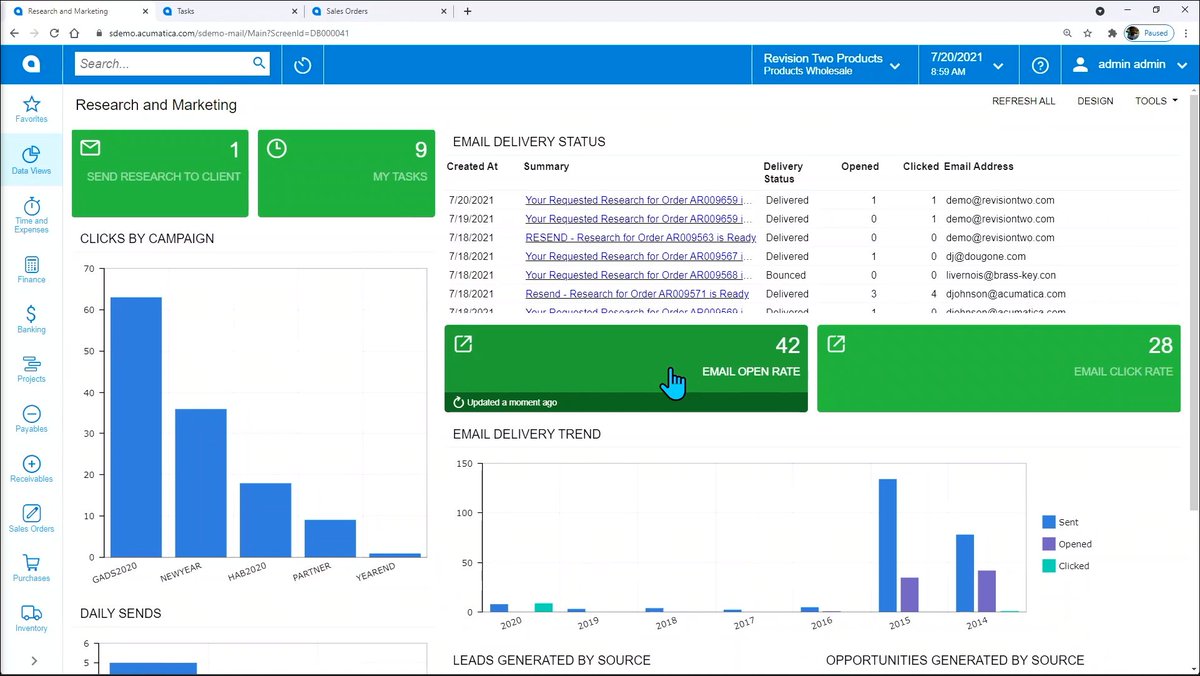1200x676 pixels.
Task: Click open-link icon on Email Open Rate
Action: (x=463, y=344)
